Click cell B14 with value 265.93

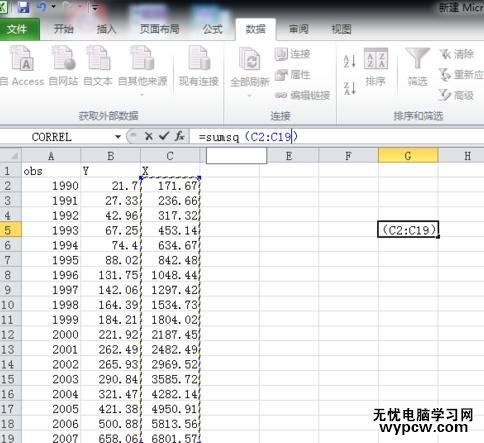point(111,364)
